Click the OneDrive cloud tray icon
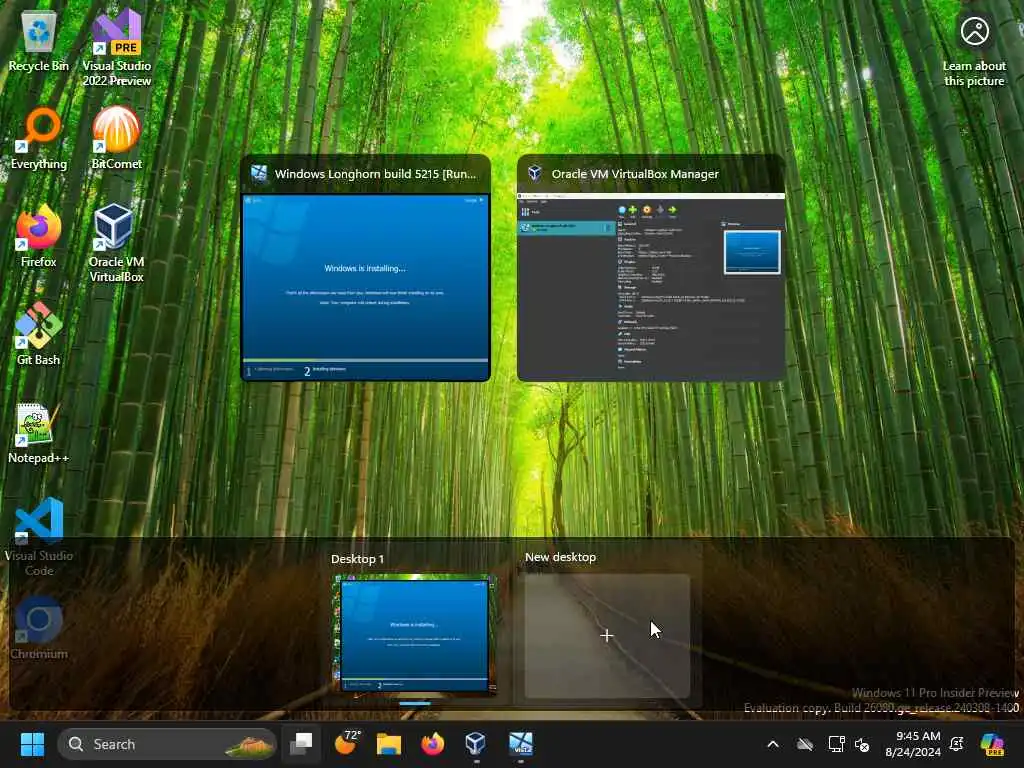This screenshot has height=768, width=1024. pyautogui.click(x=805, y=744)
